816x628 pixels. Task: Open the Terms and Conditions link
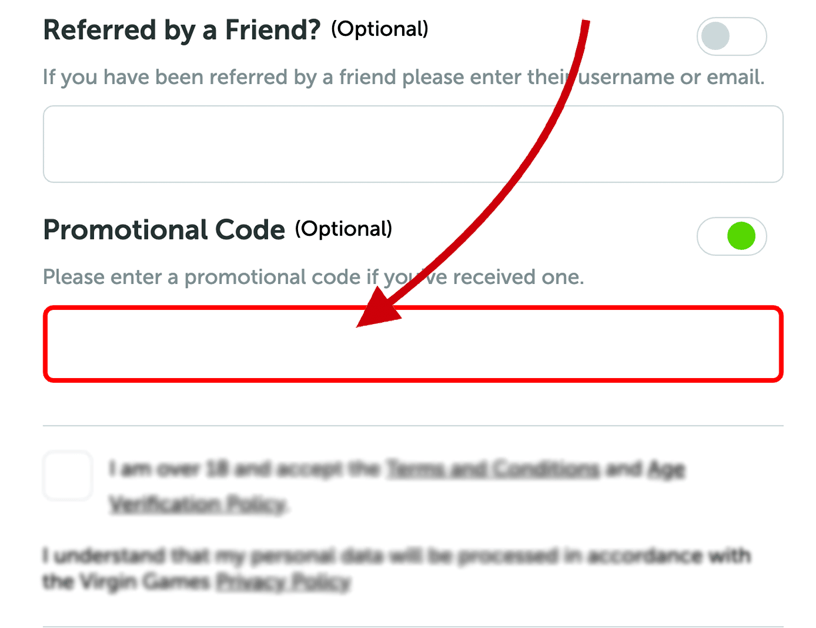click(492, 468)
